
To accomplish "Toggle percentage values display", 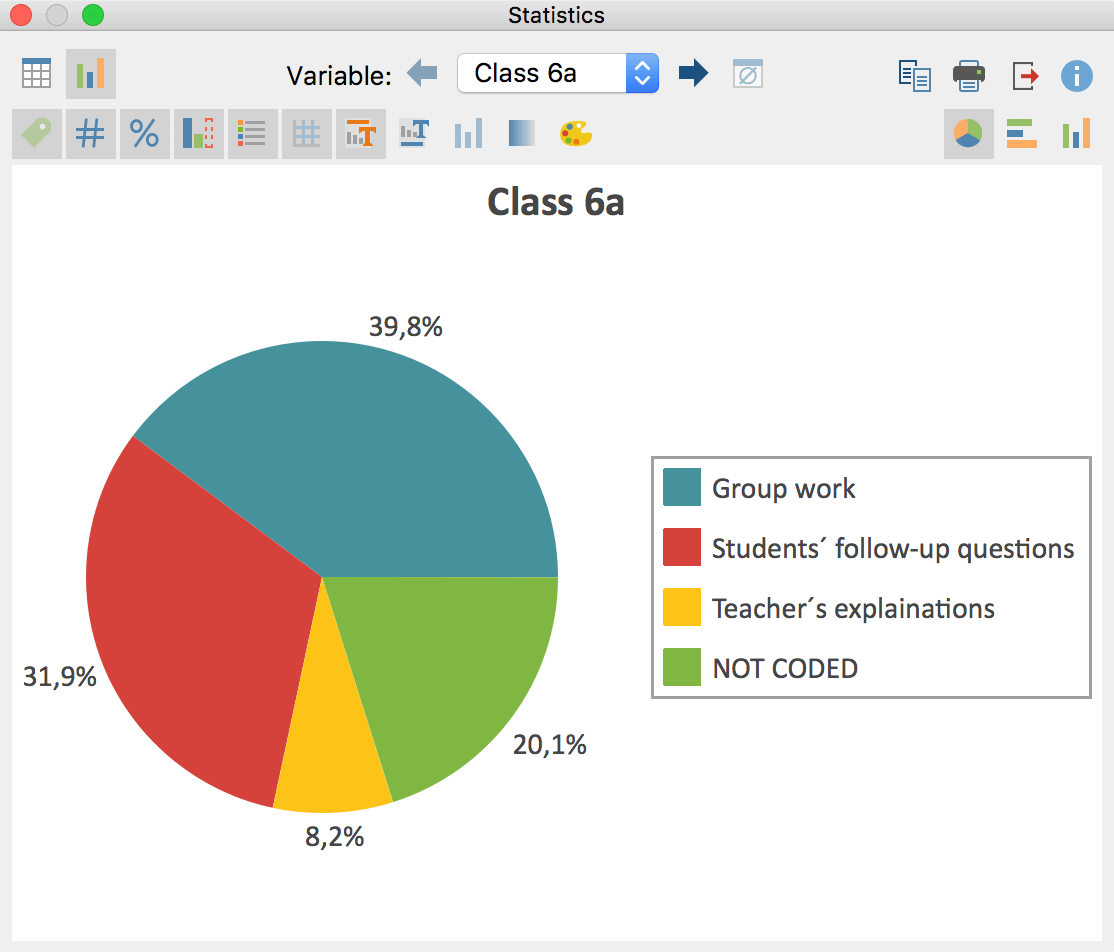I will [x=145, y=134].
